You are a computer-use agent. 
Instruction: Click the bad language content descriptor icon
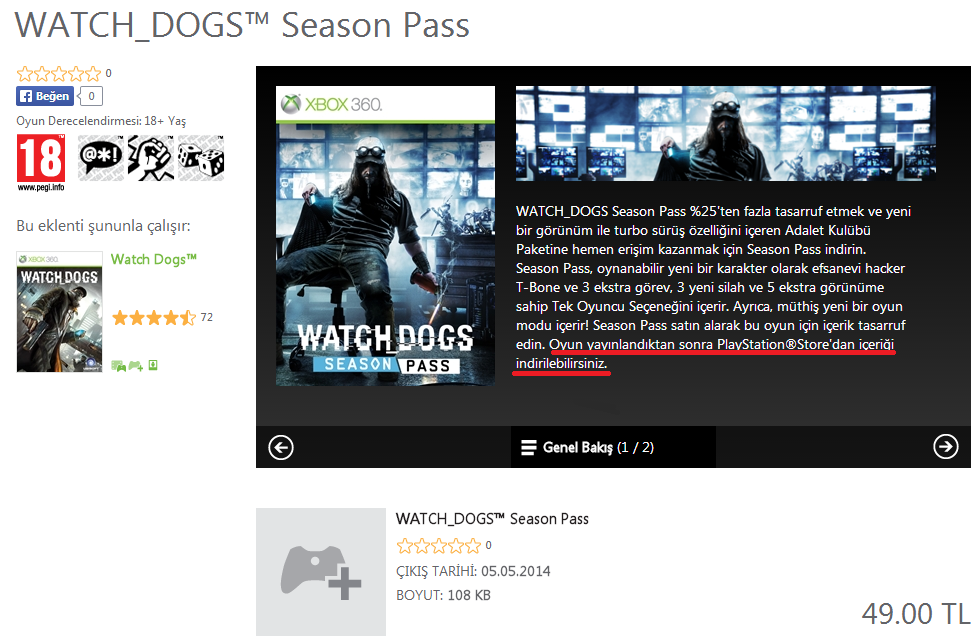pyautogui.click(x=100, y=157)
